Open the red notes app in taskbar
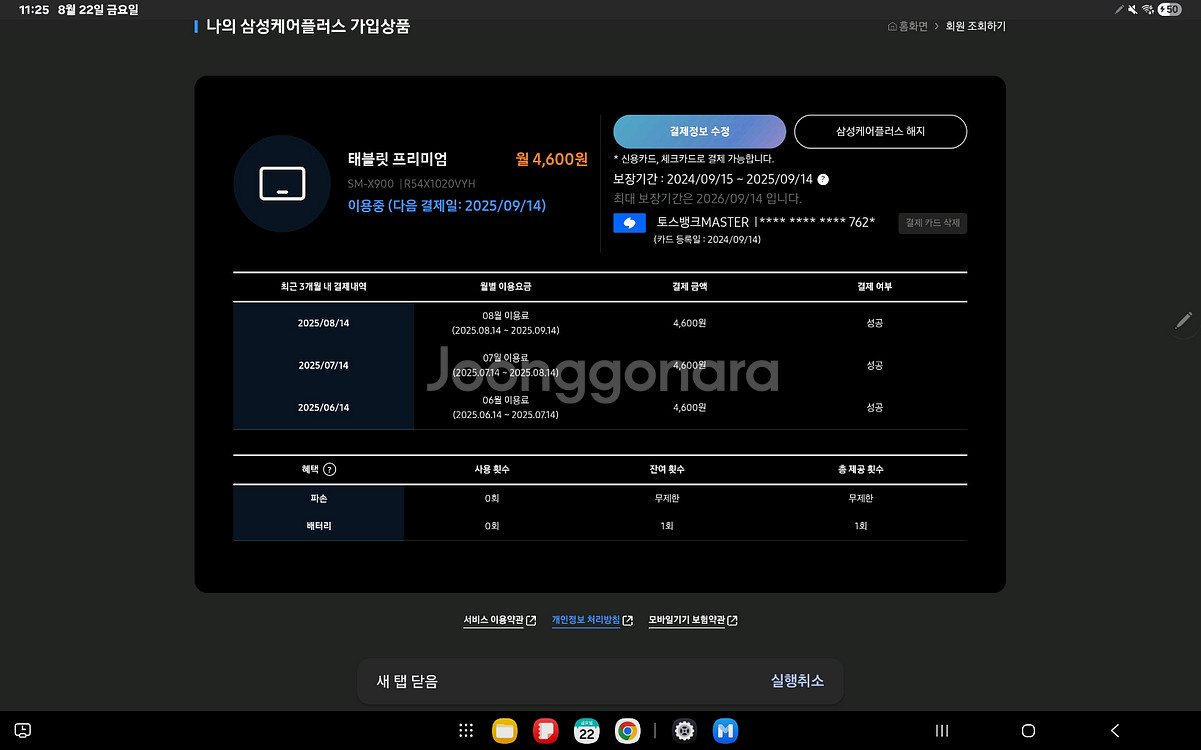This screenshot has height=750, width=1201. (x=545, y=731)
